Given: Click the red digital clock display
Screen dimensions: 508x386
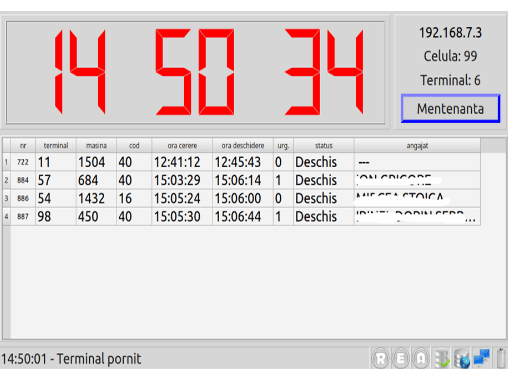Looking at the screenshot, I should pos(195,72).
